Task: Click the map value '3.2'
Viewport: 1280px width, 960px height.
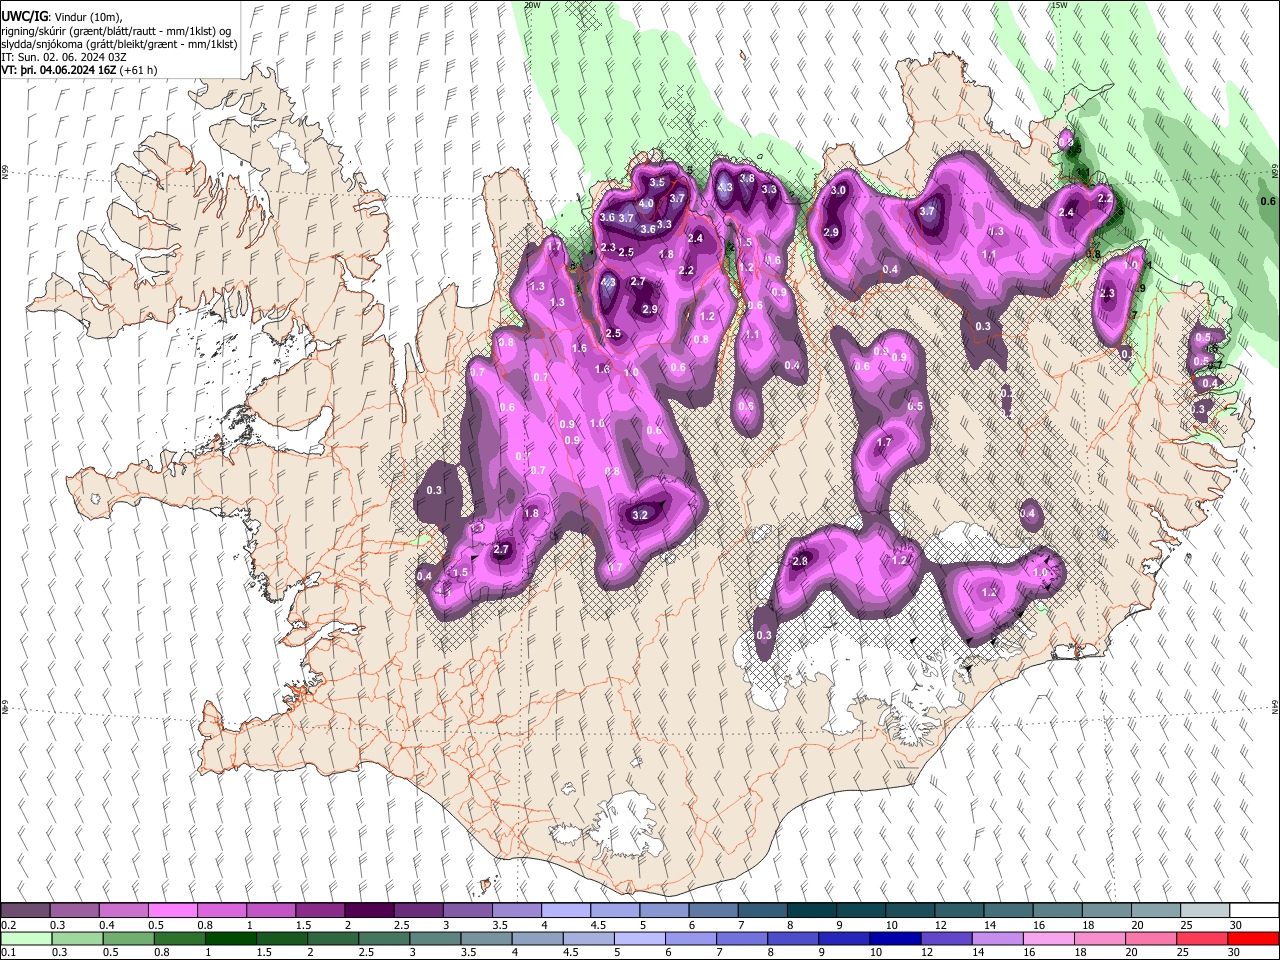Action: tap(641, 516)
